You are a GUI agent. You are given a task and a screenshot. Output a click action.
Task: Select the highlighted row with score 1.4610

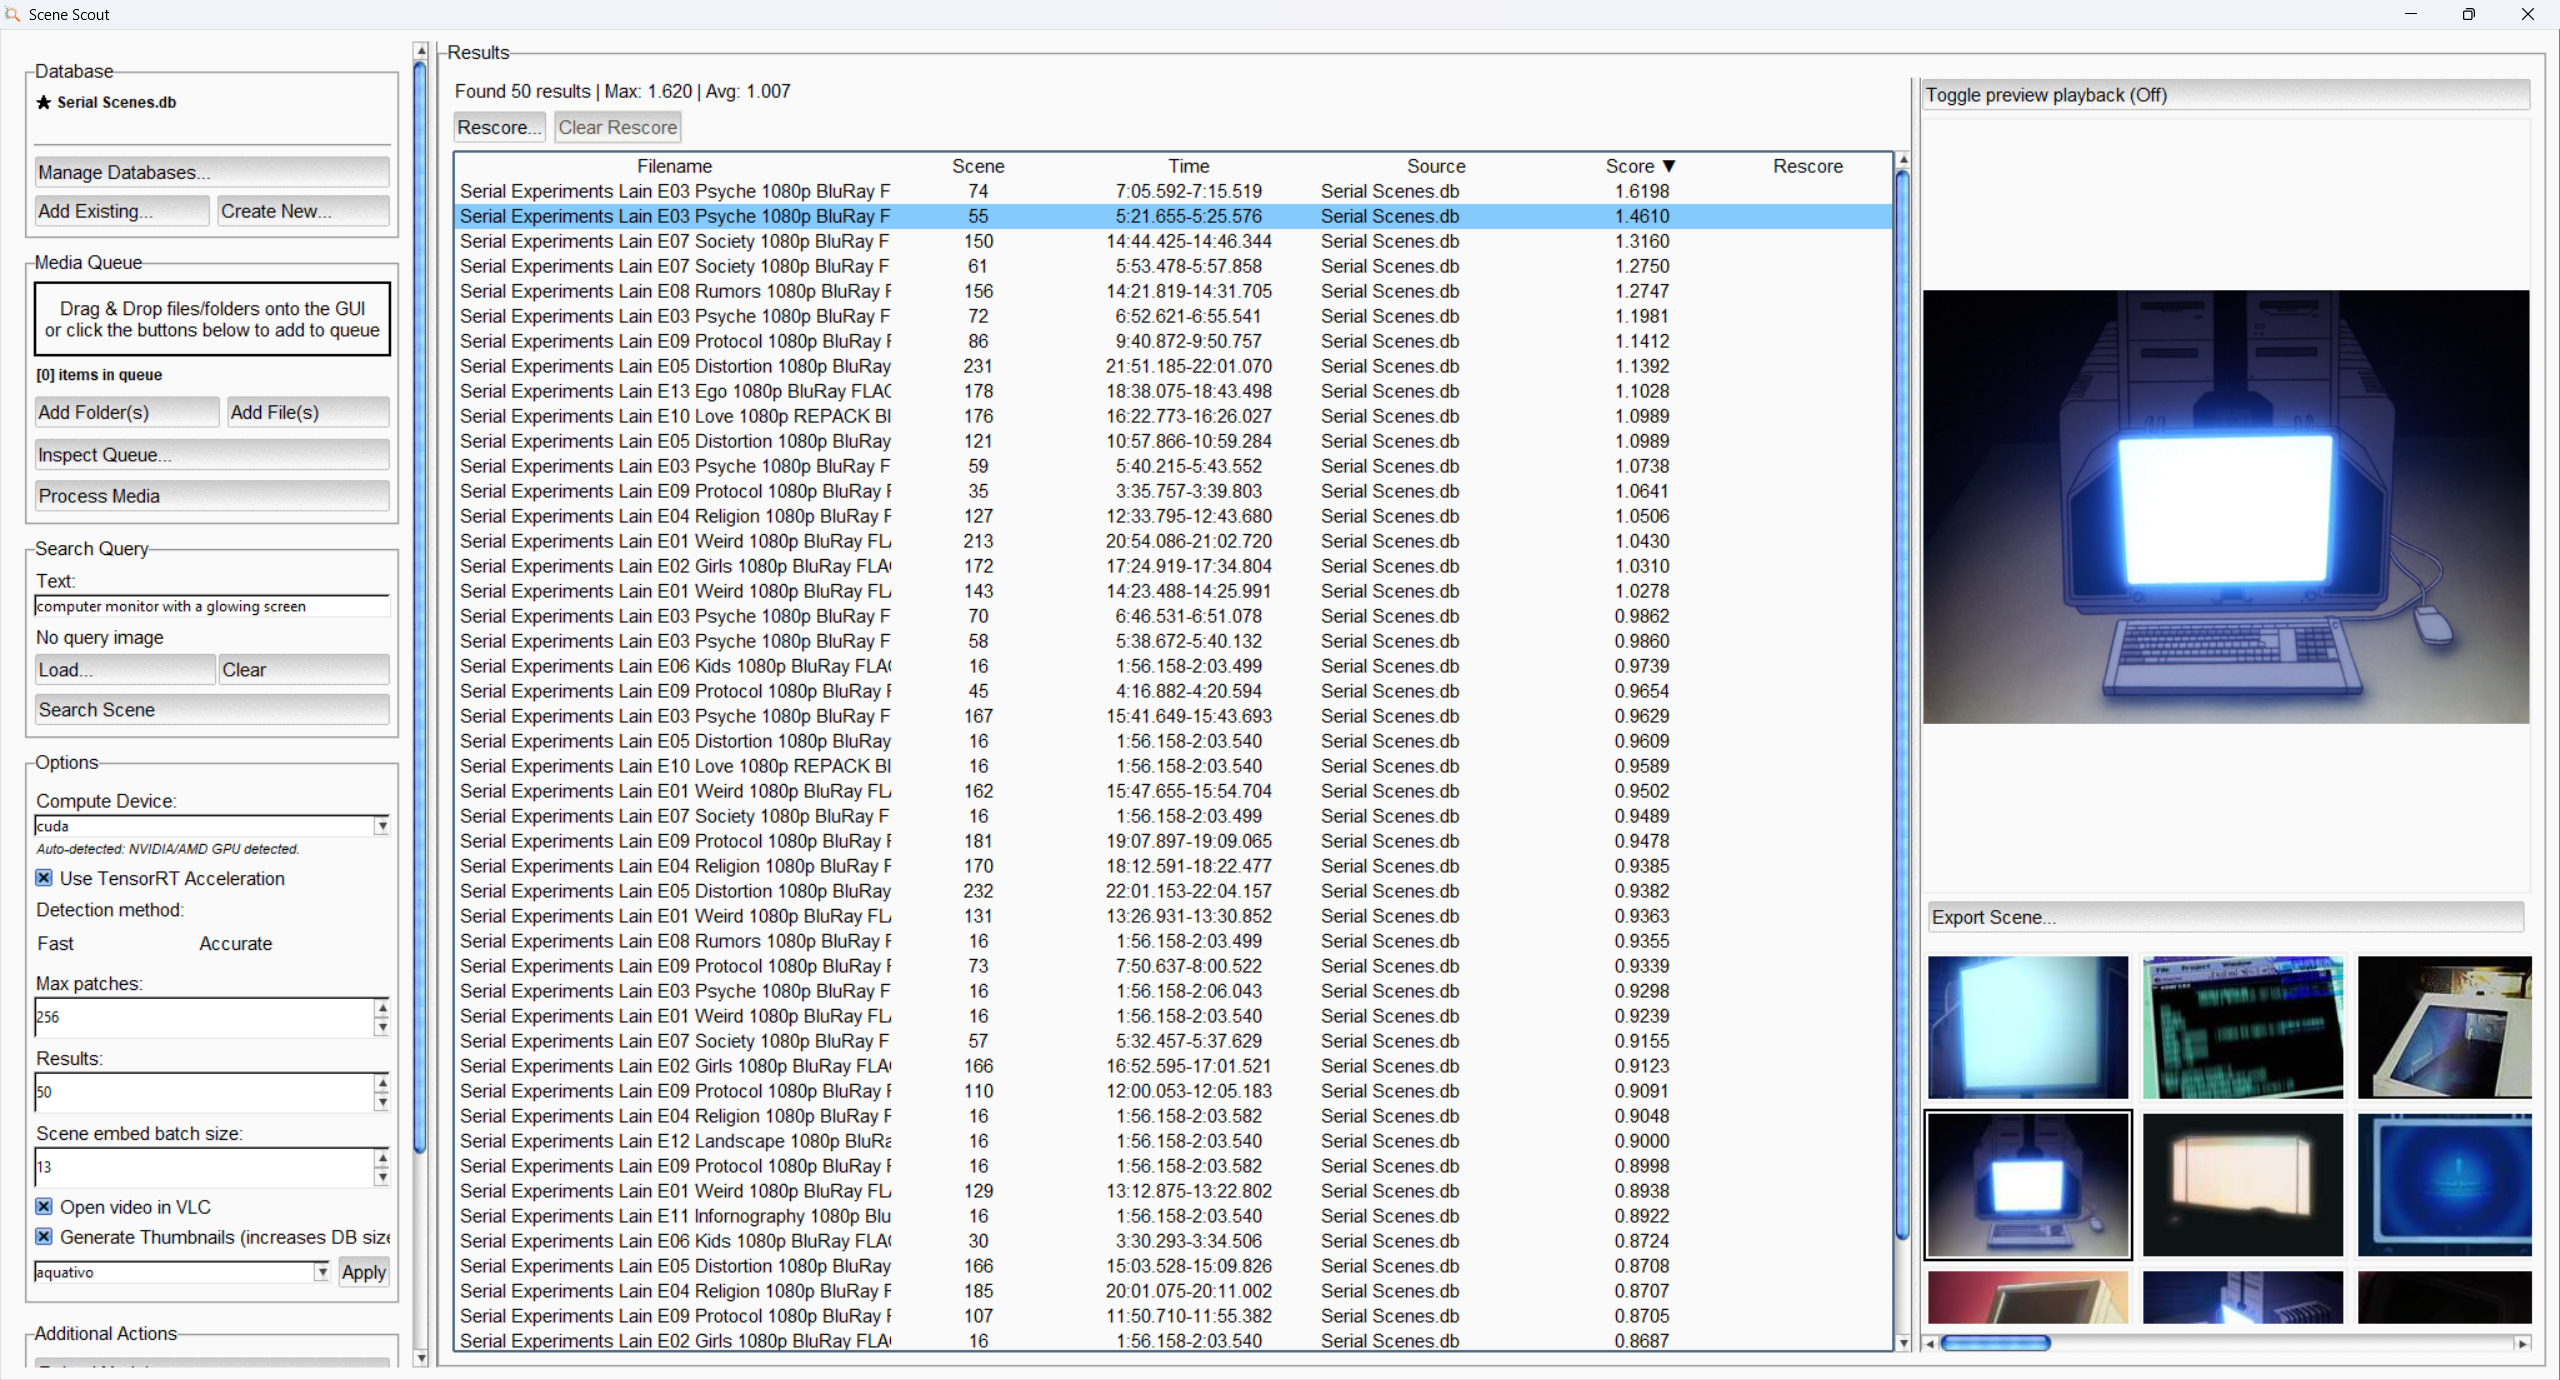coord(1173,216)
